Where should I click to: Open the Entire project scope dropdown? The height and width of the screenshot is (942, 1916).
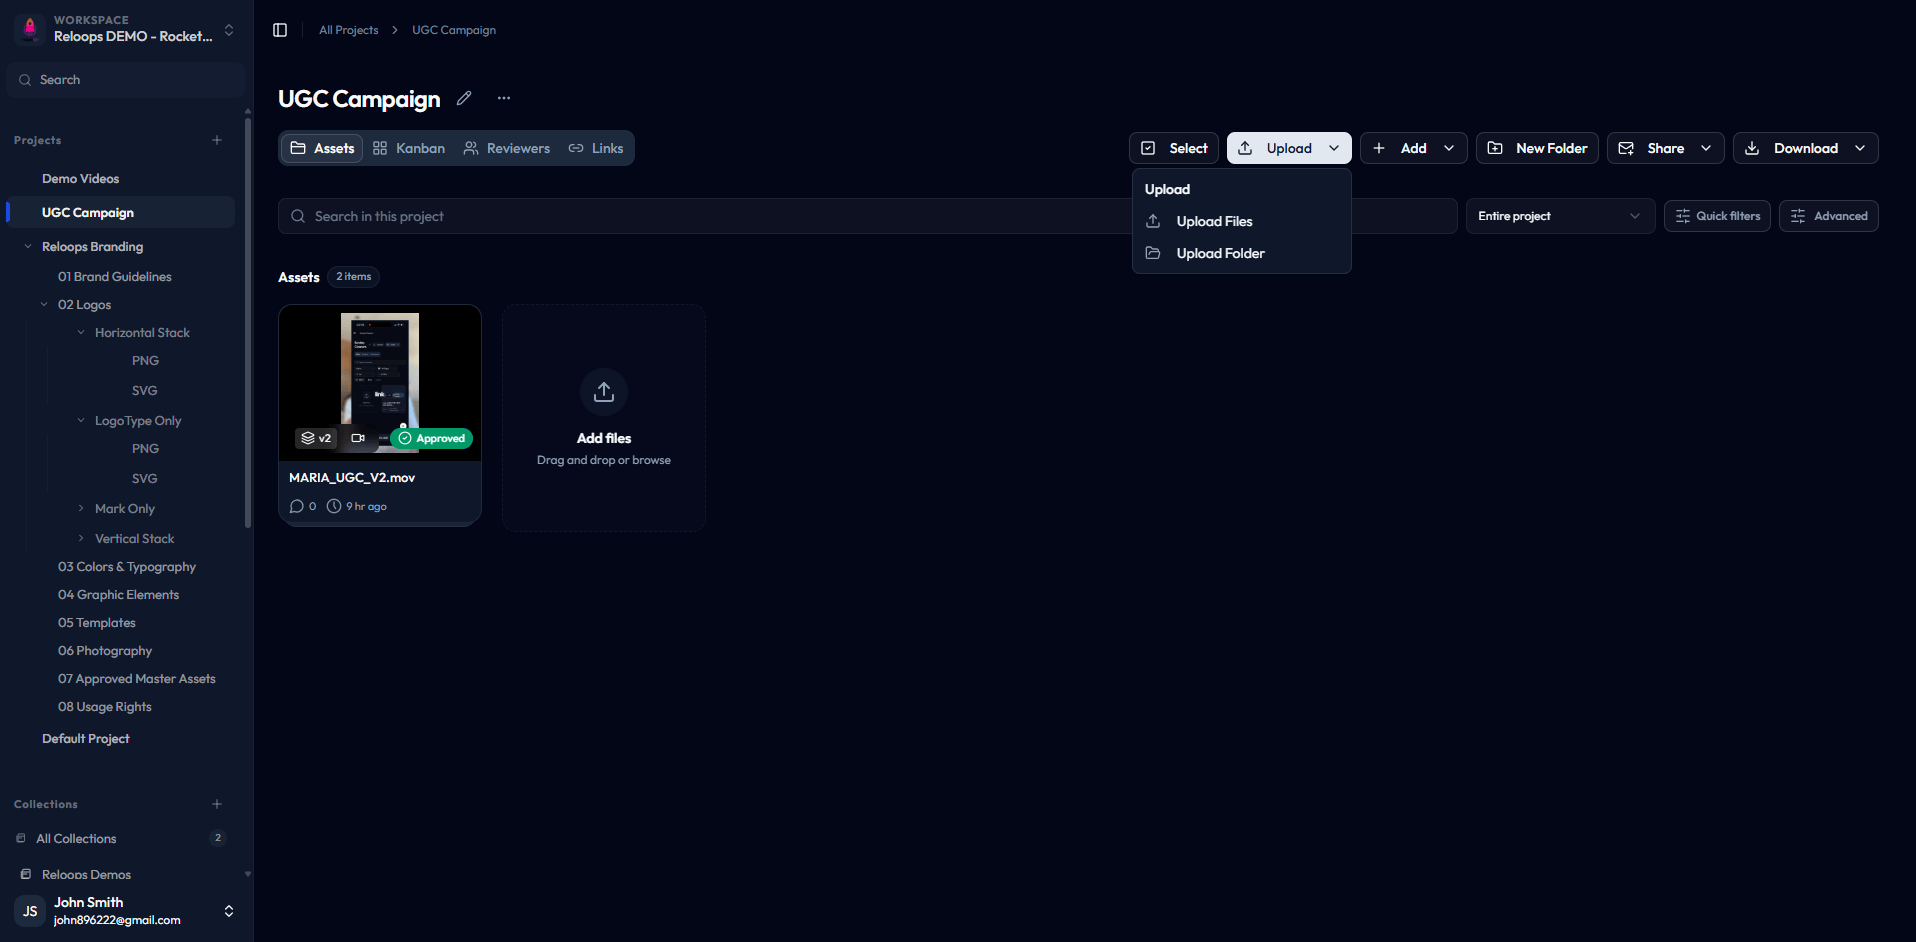(x=1560, y=216)
